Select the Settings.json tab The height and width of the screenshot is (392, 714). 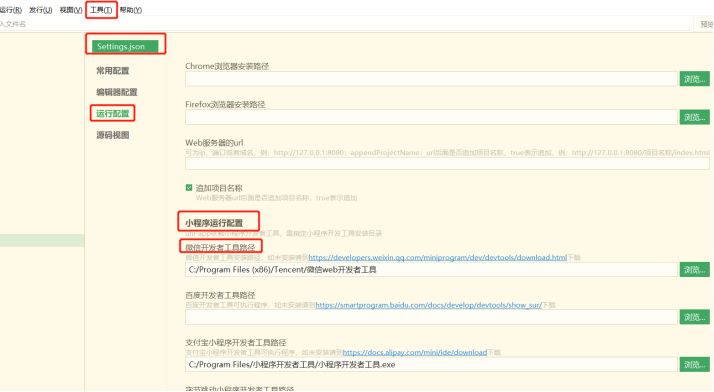click(125, 46)
